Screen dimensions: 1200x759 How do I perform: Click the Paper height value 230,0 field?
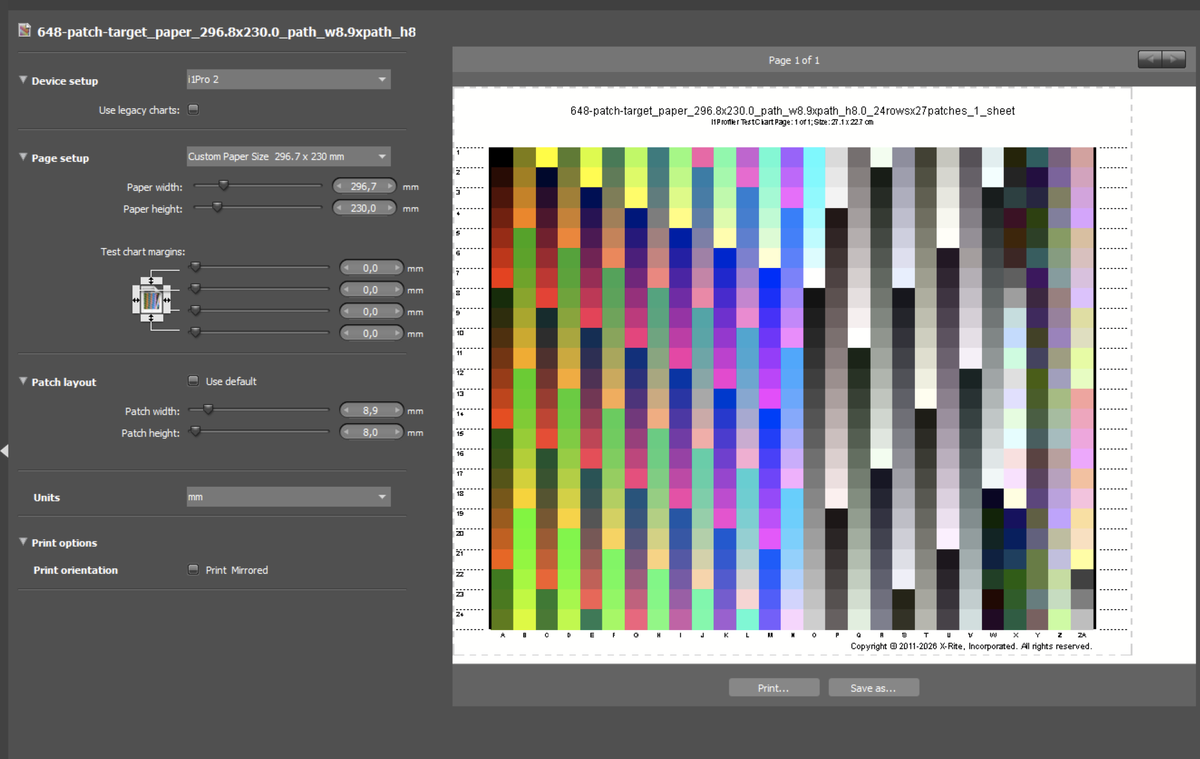click(x=363, y=208)
